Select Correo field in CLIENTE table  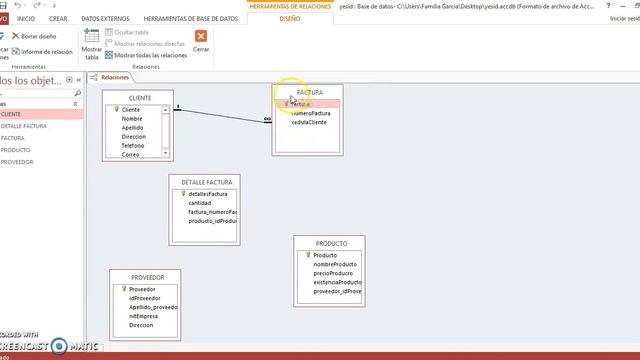130,154
